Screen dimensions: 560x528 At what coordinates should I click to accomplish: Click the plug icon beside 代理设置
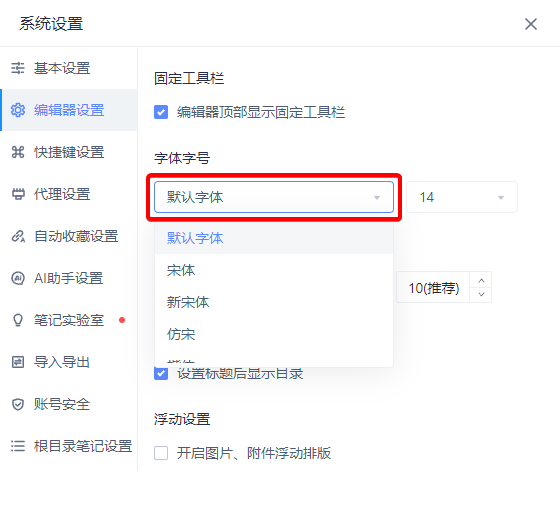pyautogui.click(x=18, y=194)
